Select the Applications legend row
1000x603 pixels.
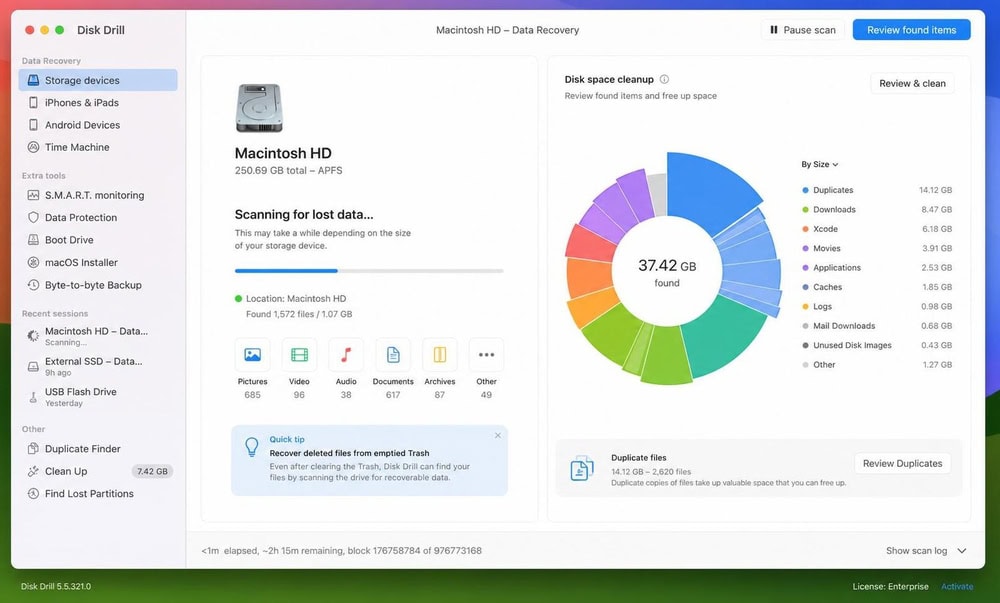[x=876, y=268]
